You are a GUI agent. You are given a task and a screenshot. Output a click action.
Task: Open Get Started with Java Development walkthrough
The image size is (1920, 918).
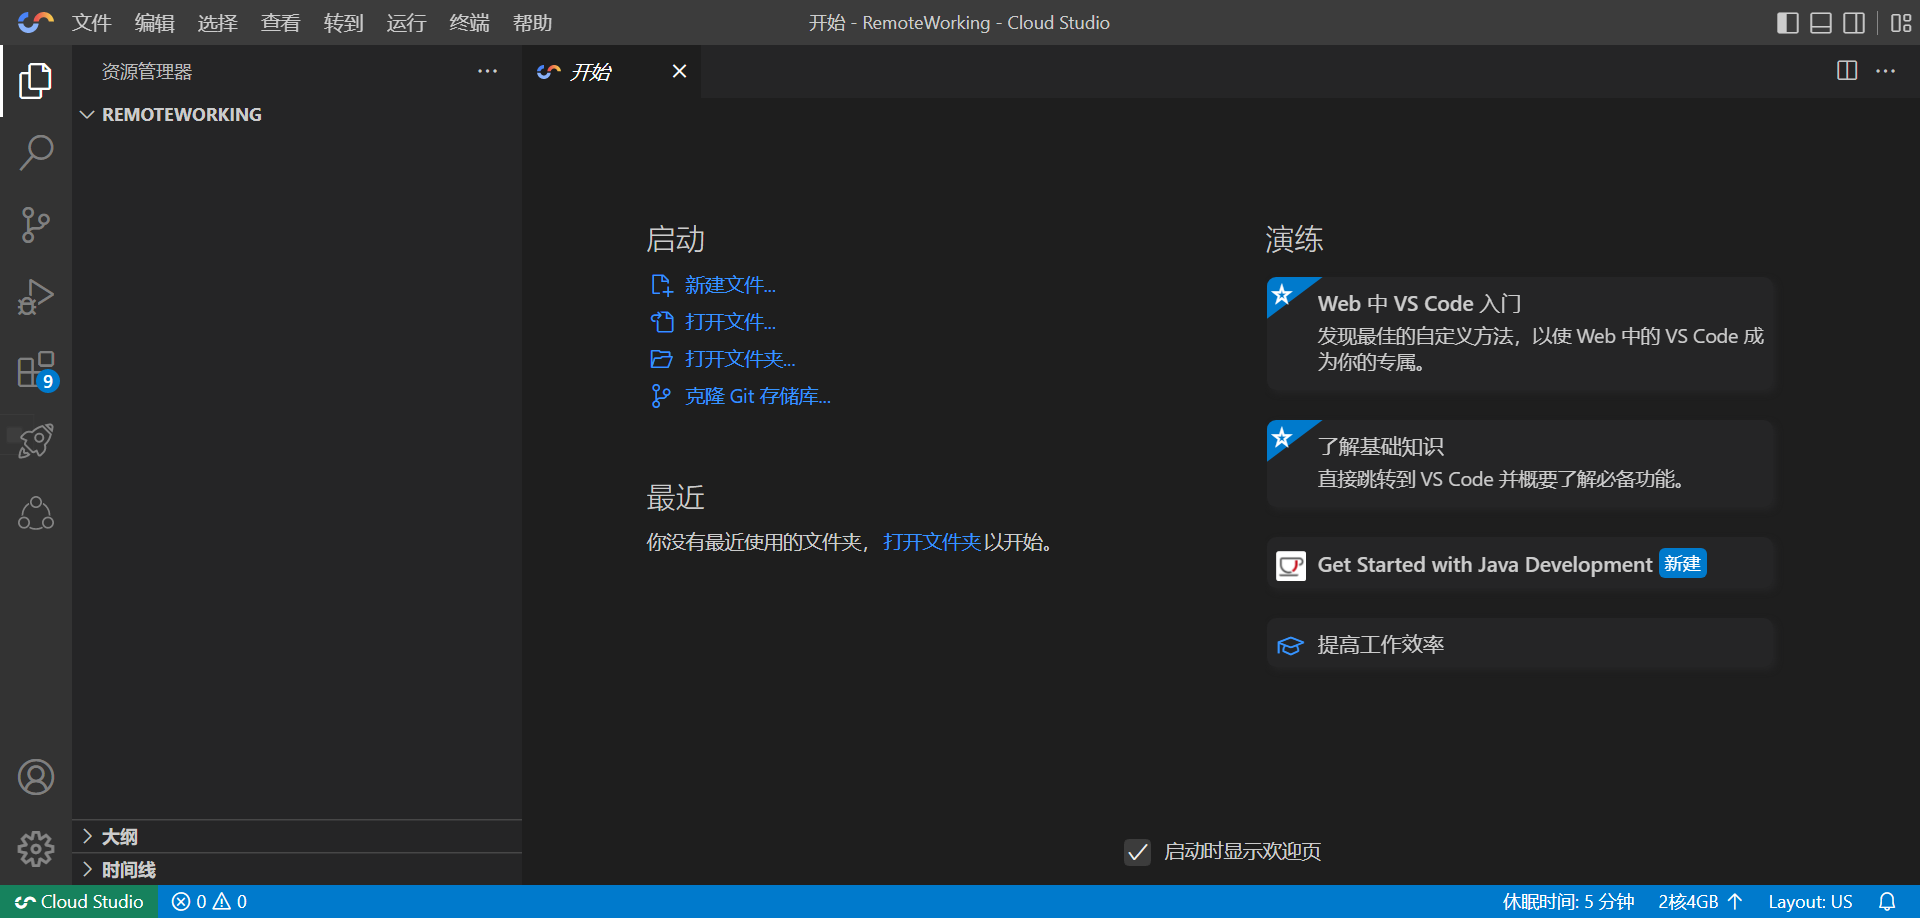1520,565
